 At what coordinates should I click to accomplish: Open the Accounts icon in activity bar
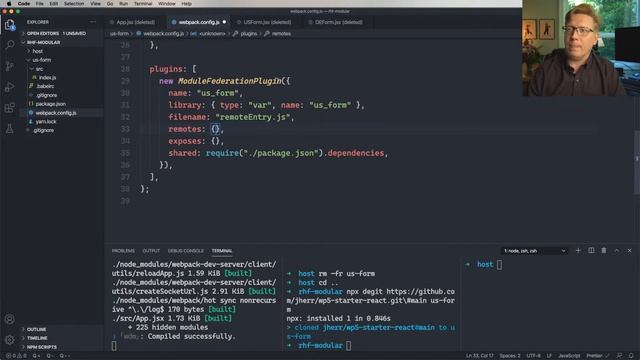pyautogui.click(x=10, y=319)
